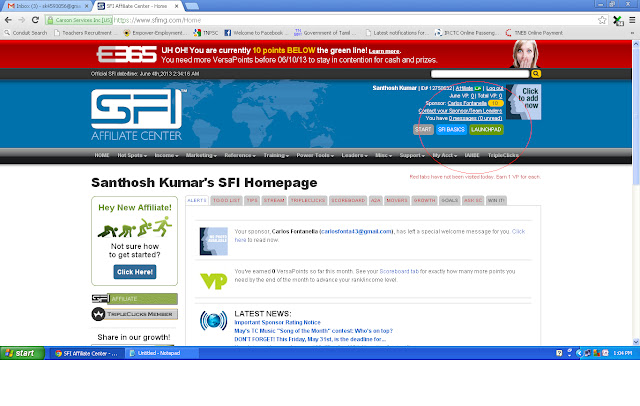
Task: Open the Important Sponsor Rating Notice news link
Action: coord(277,322)
